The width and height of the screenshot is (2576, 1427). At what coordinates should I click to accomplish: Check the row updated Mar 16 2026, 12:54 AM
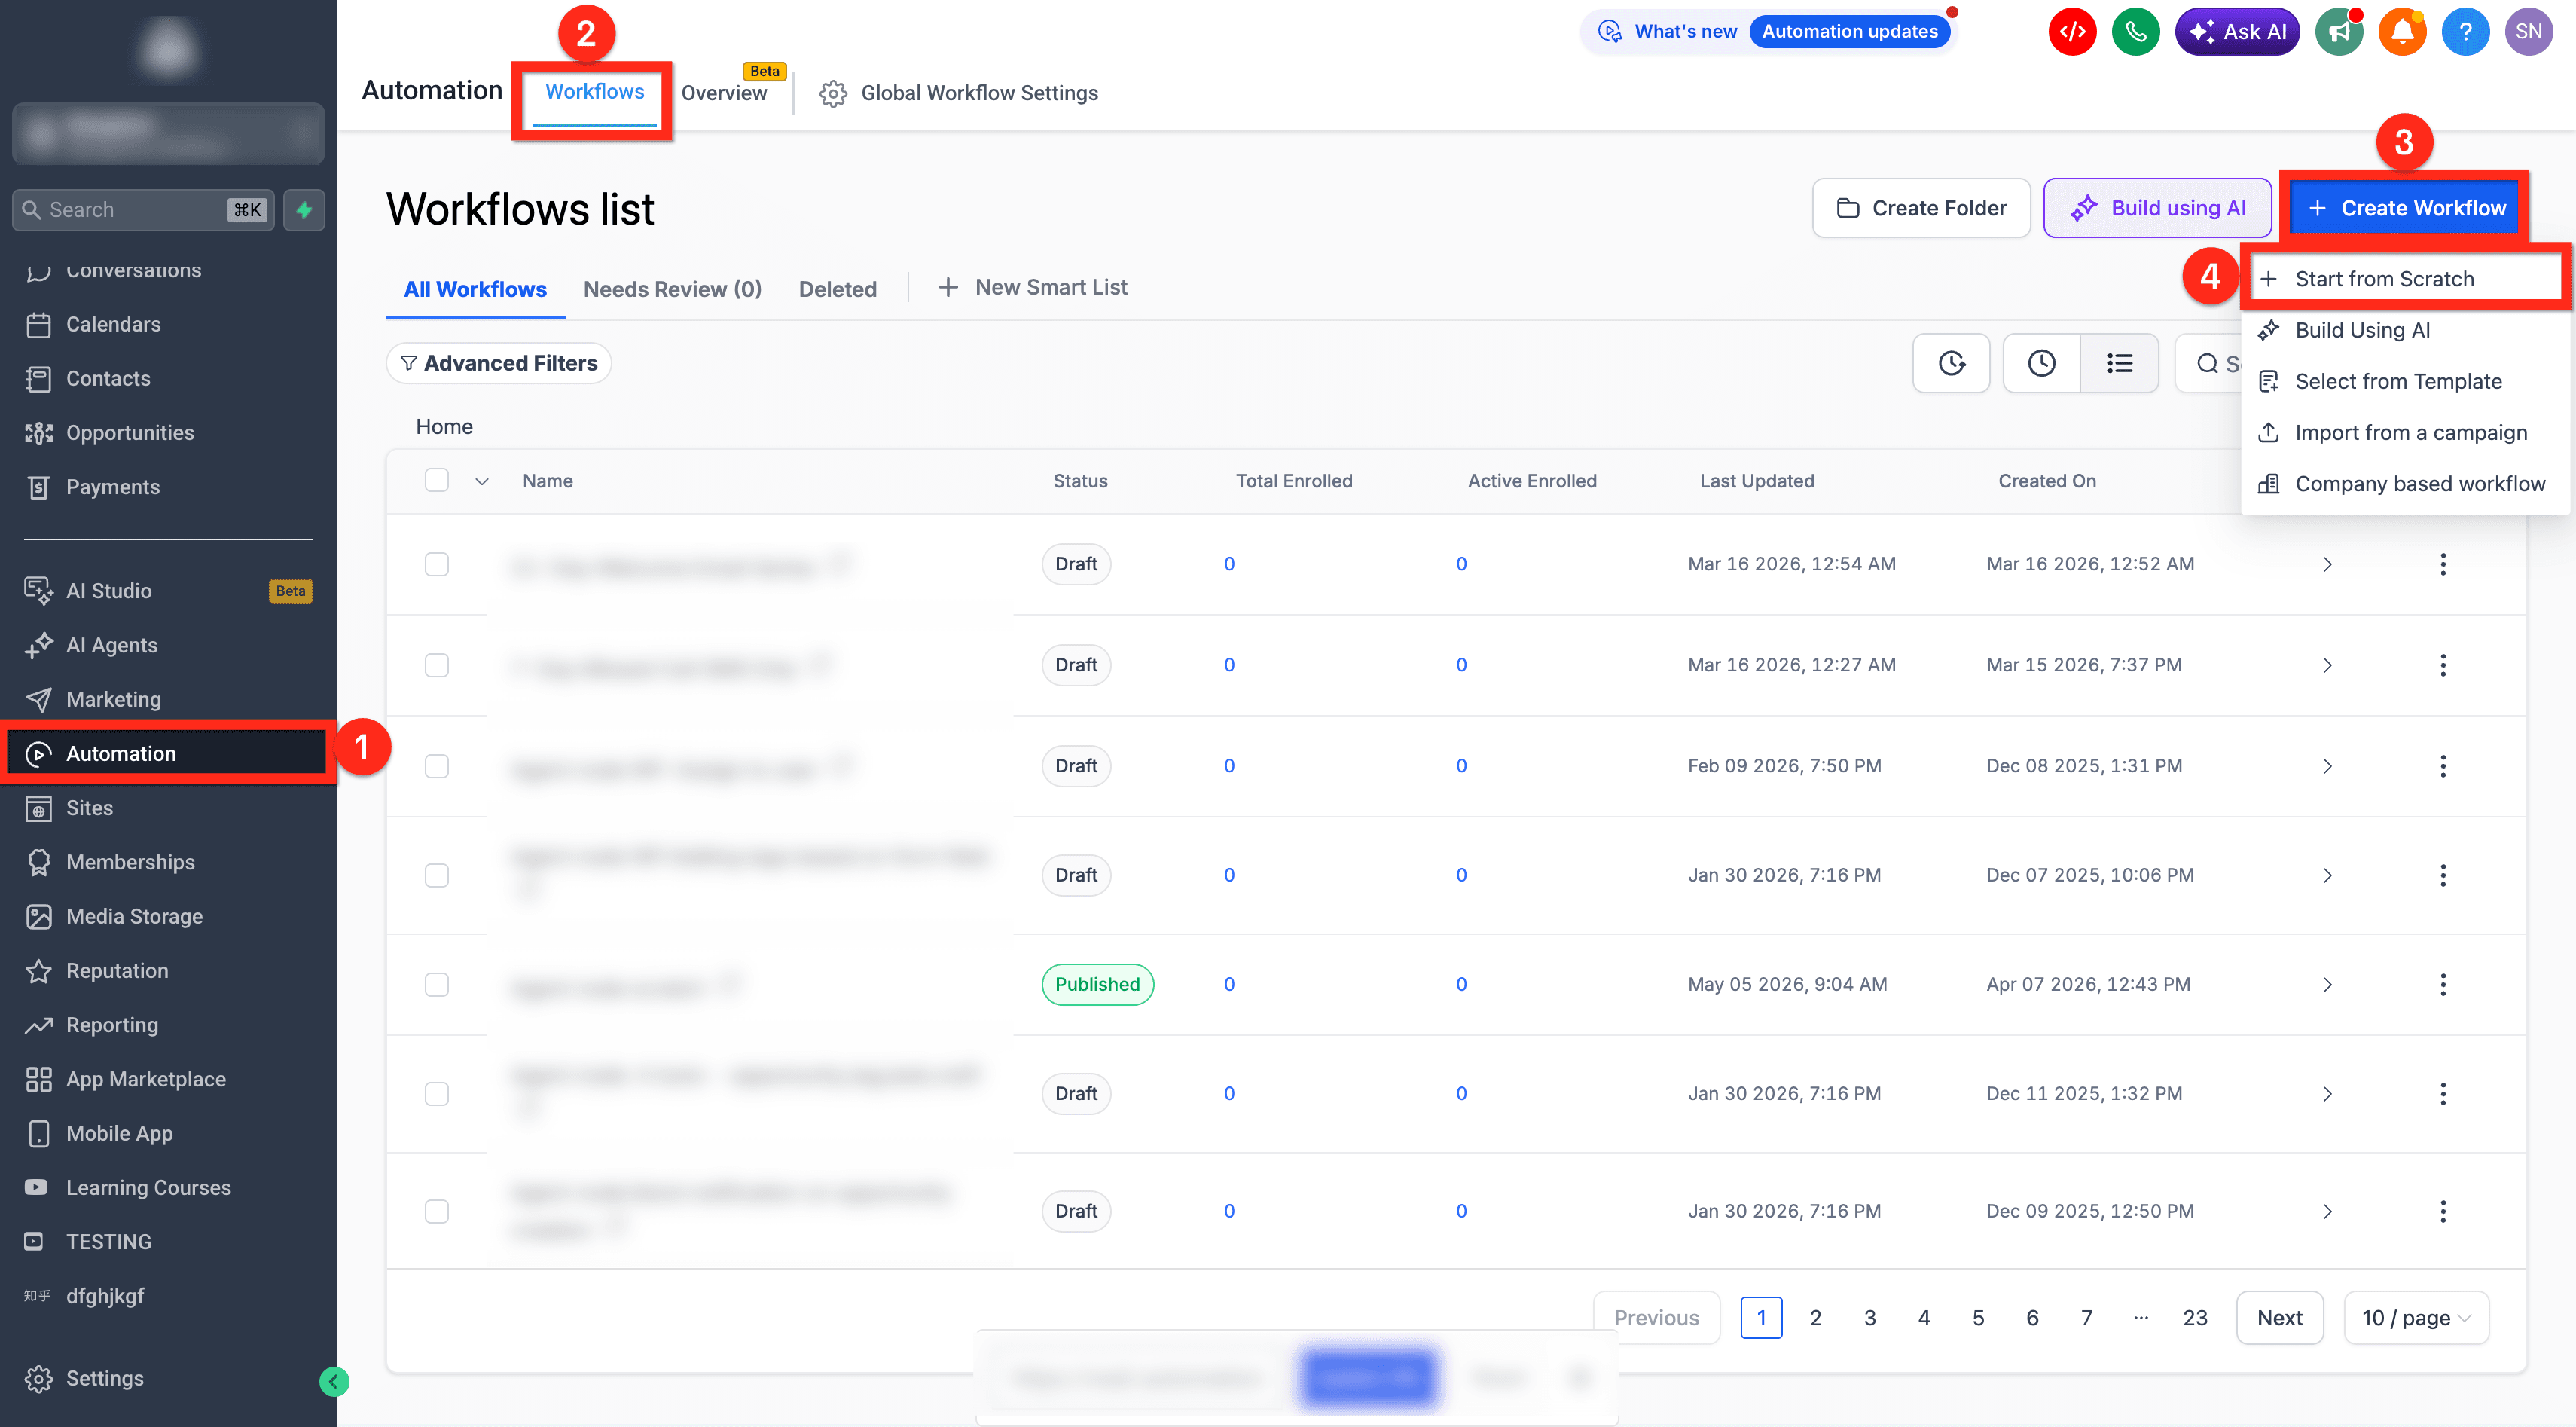point(437,564)
